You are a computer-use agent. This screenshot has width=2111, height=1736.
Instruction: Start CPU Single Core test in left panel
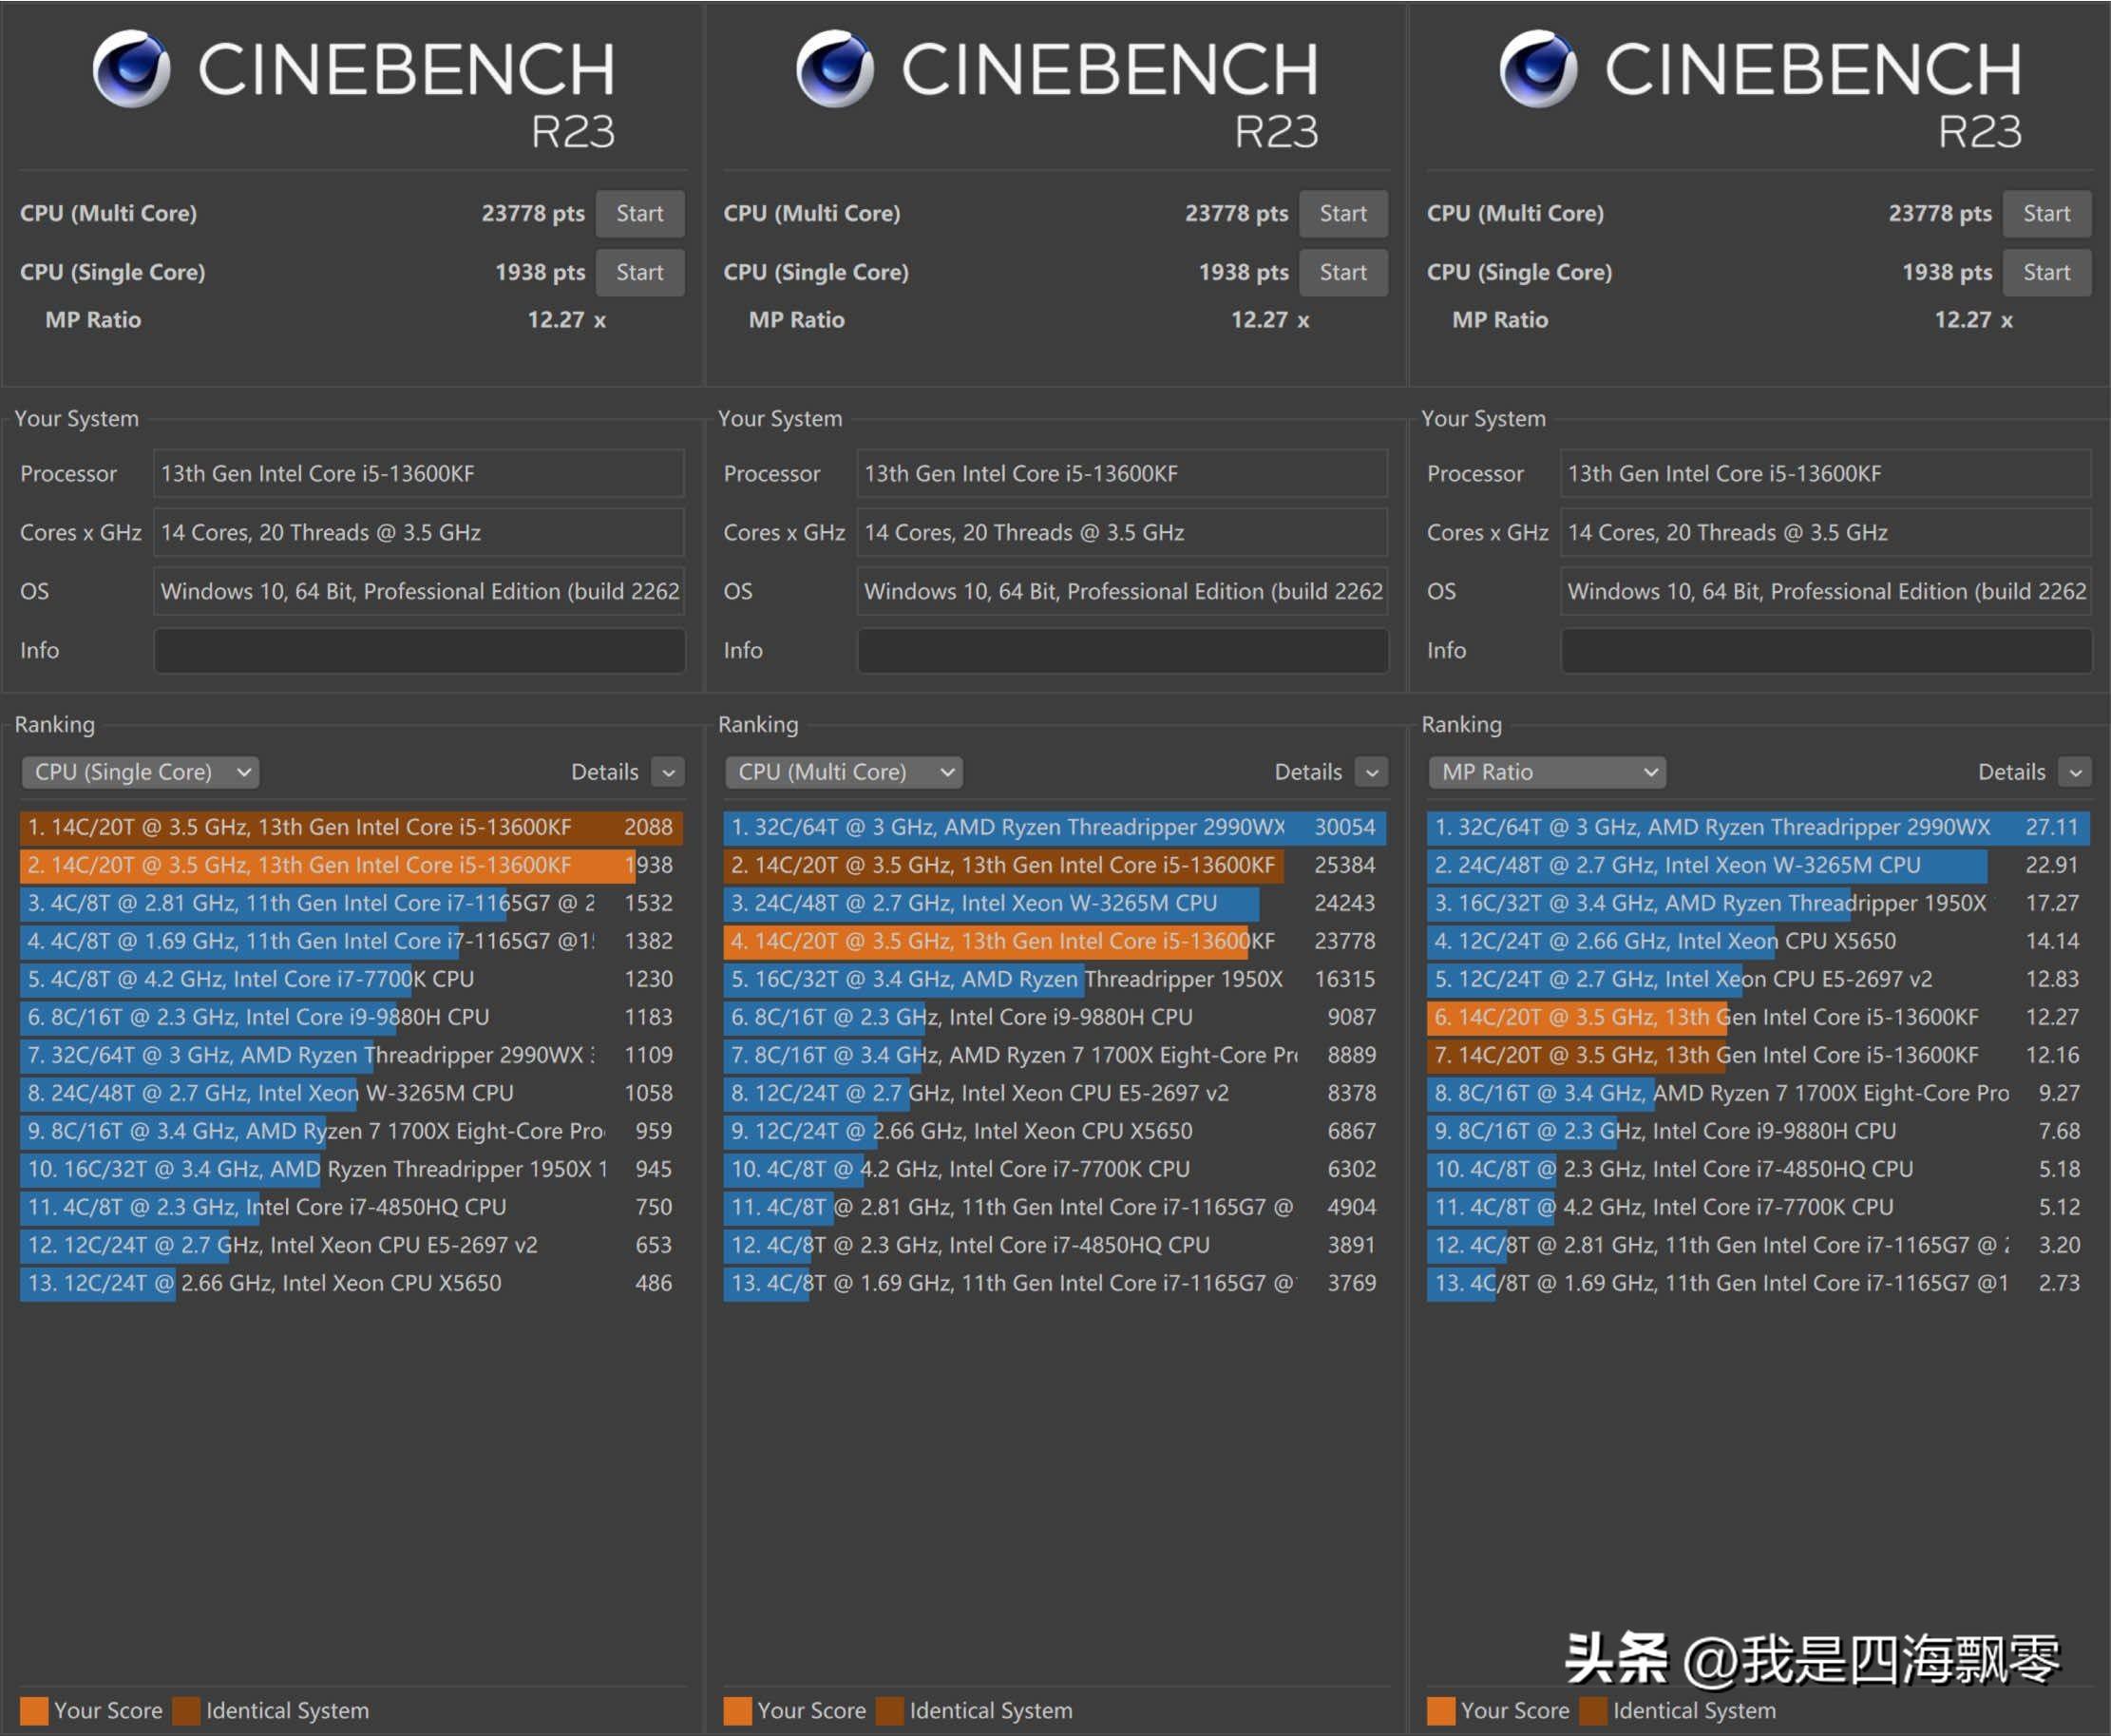(x=639, y=272)
